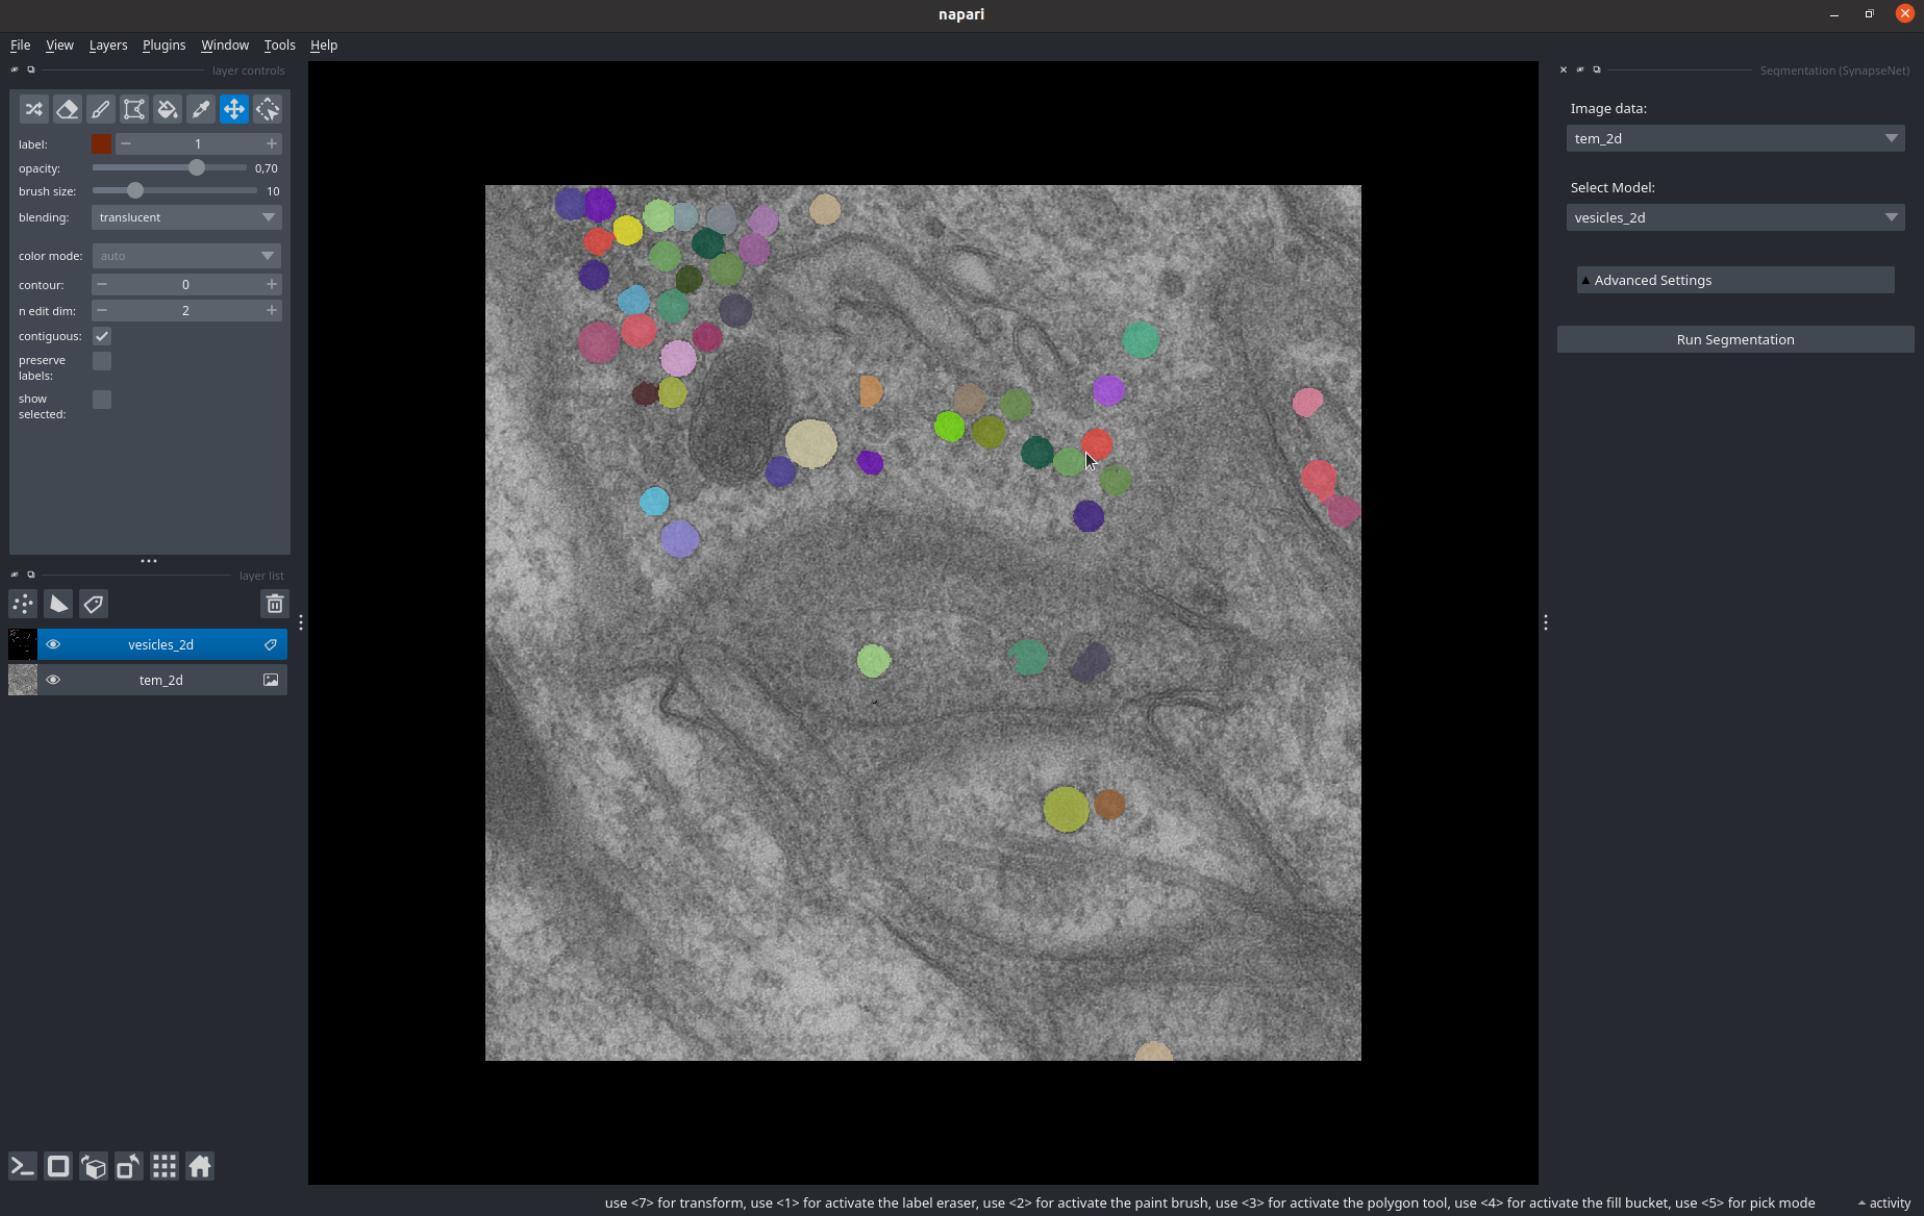This screenshot has width=1924, height=1216.
Task: Open the Plugins menu
Action: coord(163,45)
